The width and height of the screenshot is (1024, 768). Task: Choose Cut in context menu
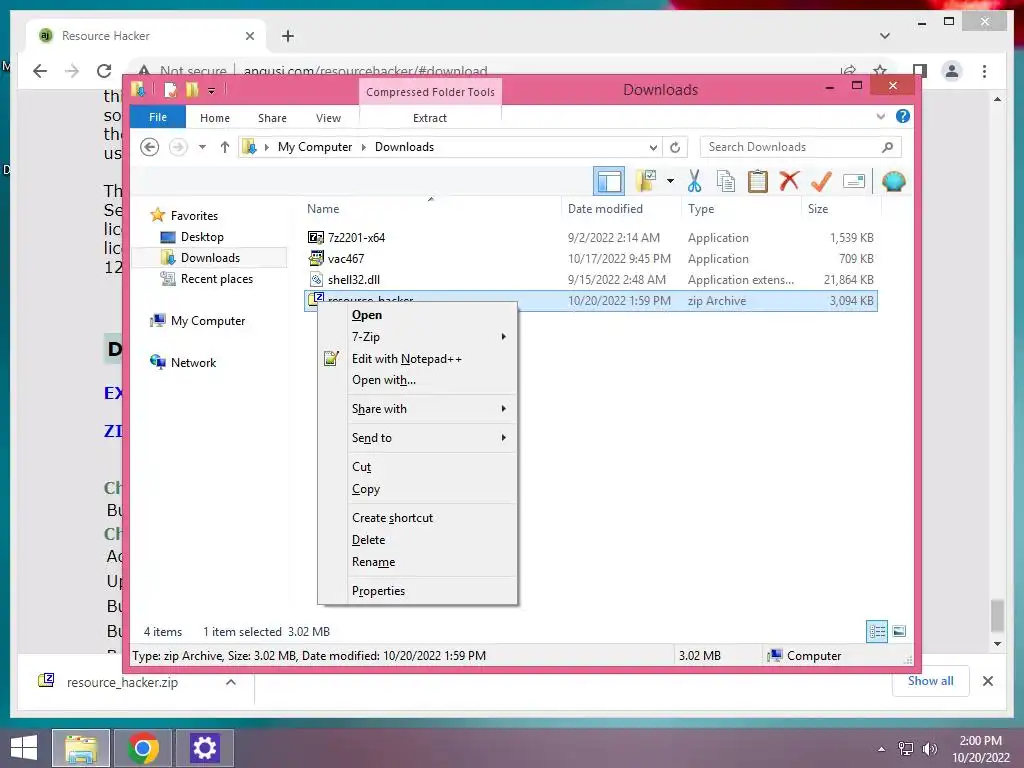pos(417,467)
